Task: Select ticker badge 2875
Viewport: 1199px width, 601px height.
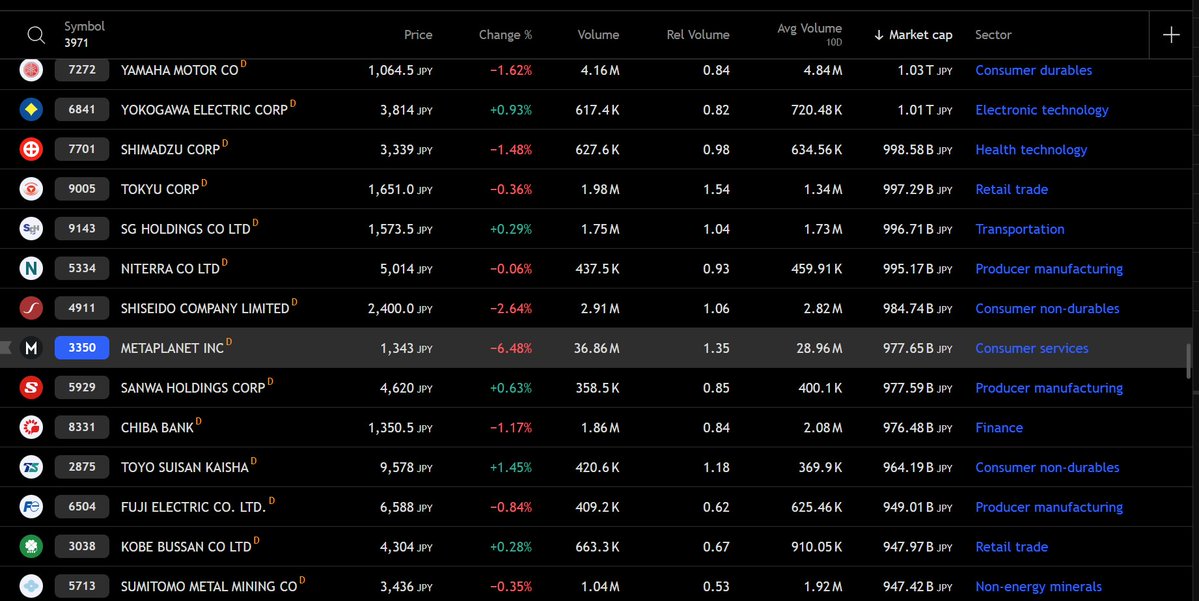Action: [82, 467]
